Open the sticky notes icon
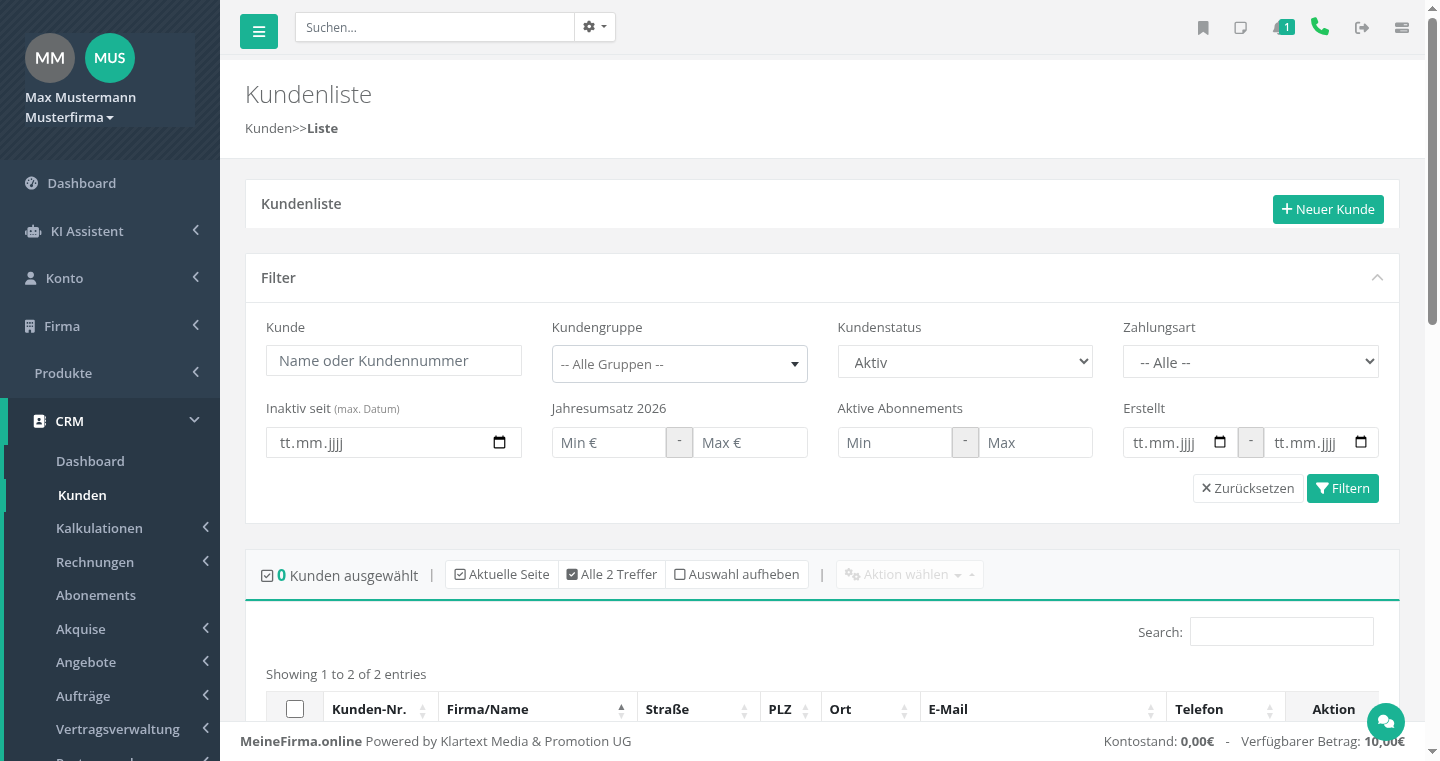This screenshot has width=1440, height=761. (x=1241, y=28)
